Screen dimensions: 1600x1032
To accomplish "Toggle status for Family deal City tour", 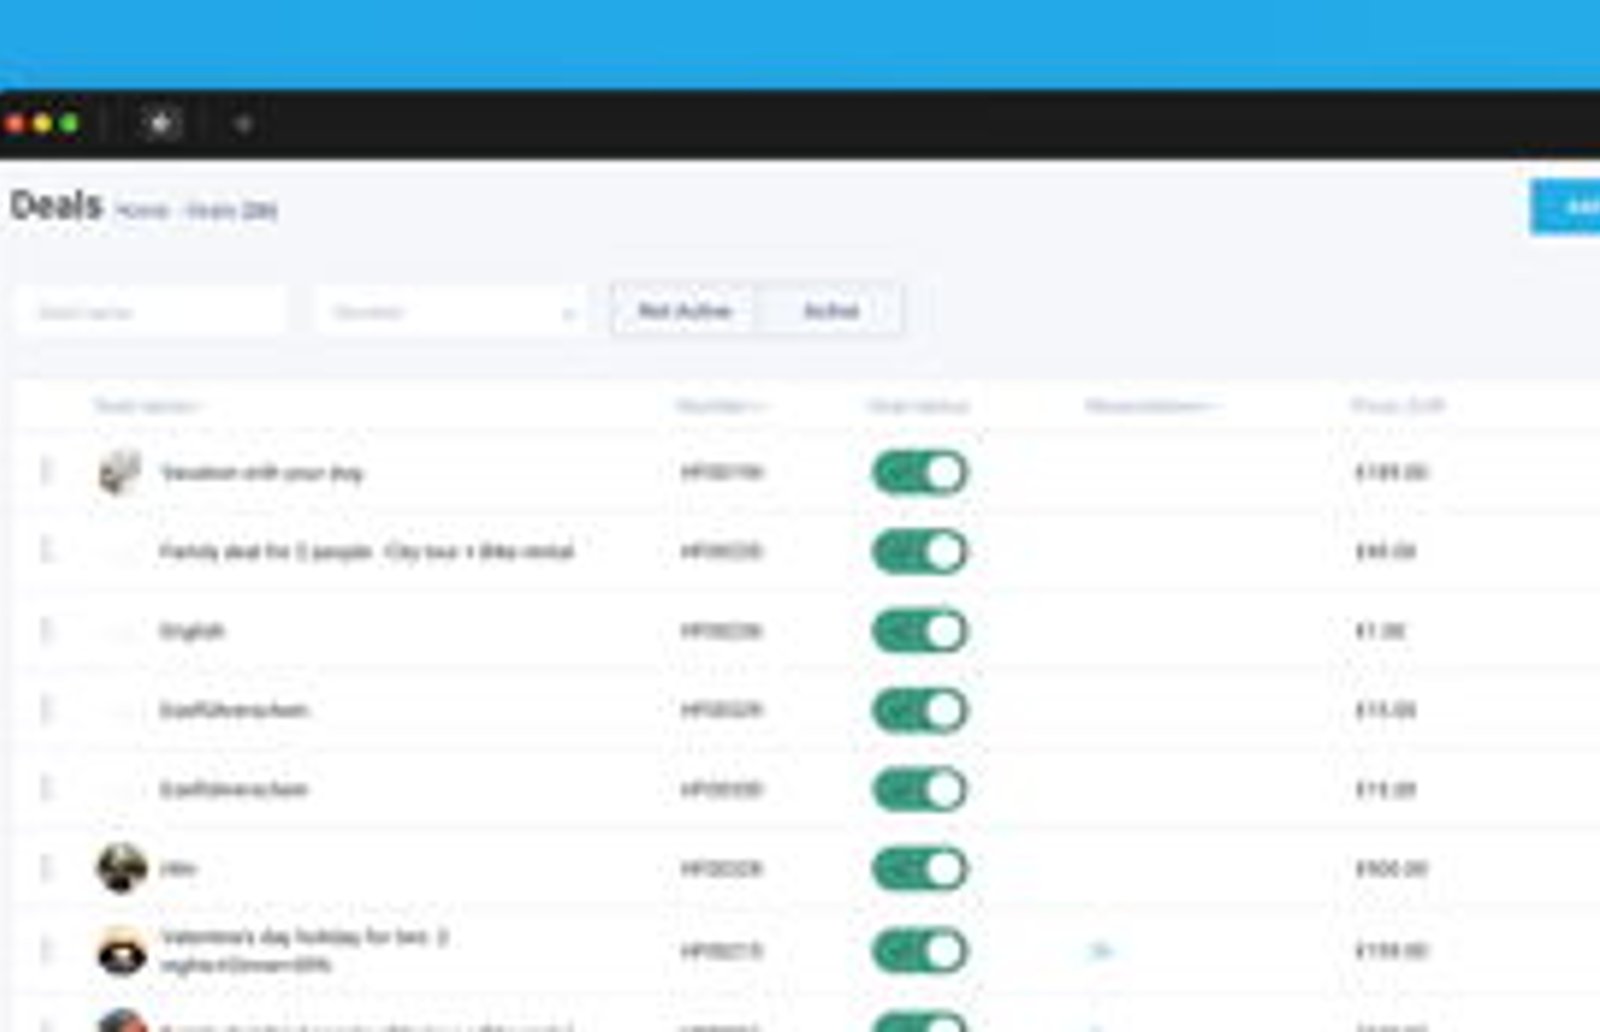I will click(920, 552).
